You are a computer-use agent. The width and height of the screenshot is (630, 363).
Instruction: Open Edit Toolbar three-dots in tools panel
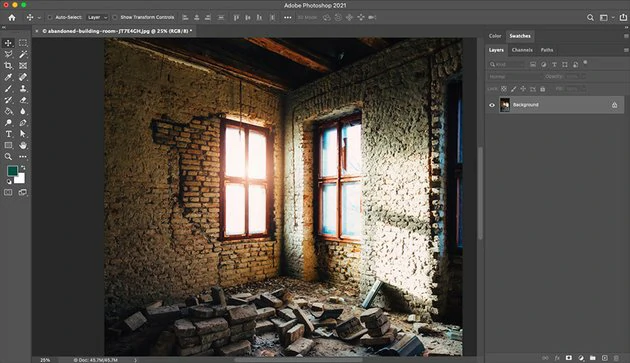pyautogui.click(x=23, y=157)
